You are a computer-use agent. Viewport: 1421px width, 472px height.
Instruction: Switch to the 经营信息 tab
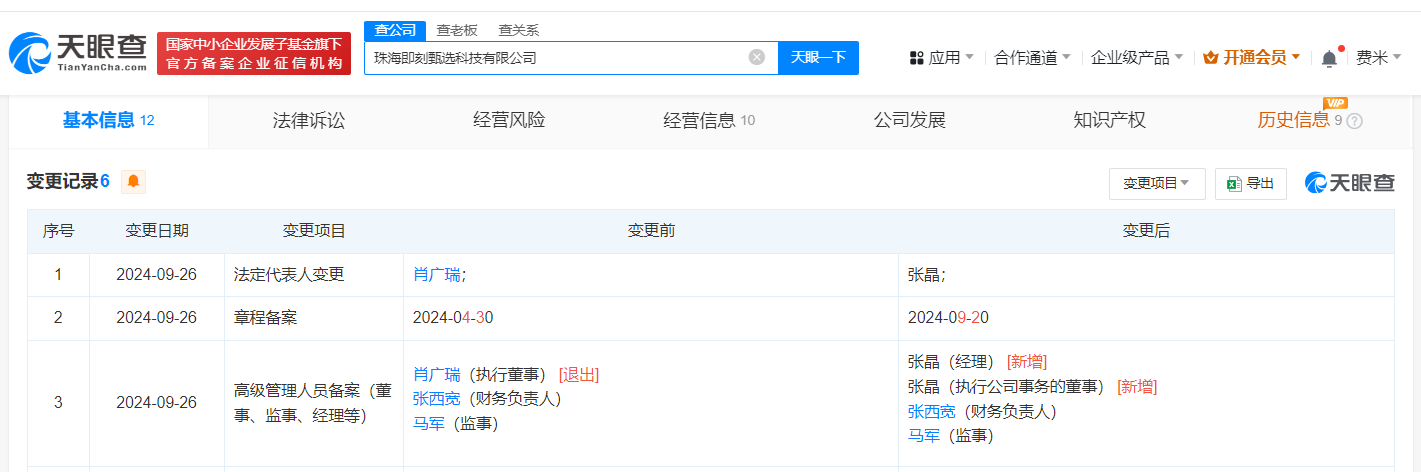coord(709,121)
